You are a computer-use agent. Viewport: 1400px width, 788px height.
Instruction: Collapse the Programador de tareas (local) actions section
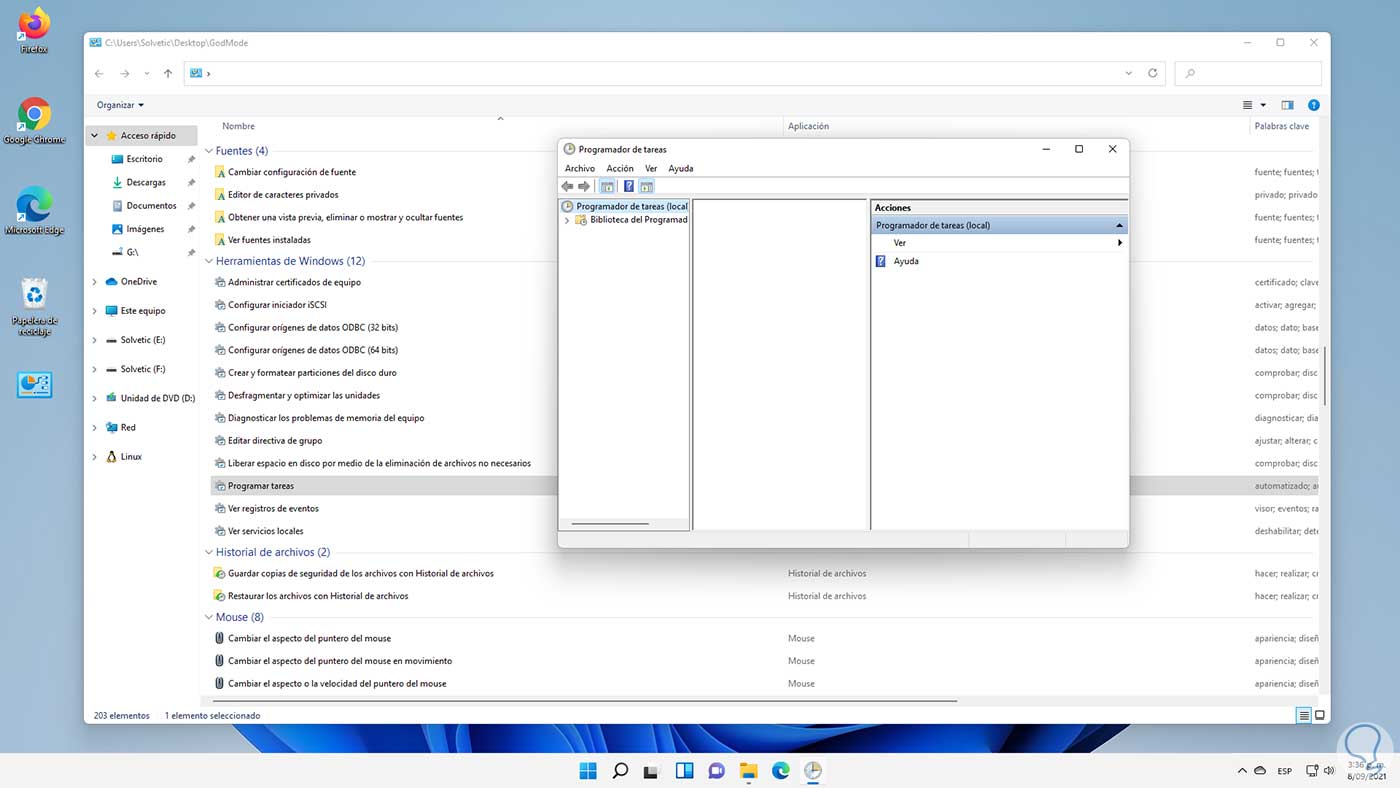(1119, 226)
